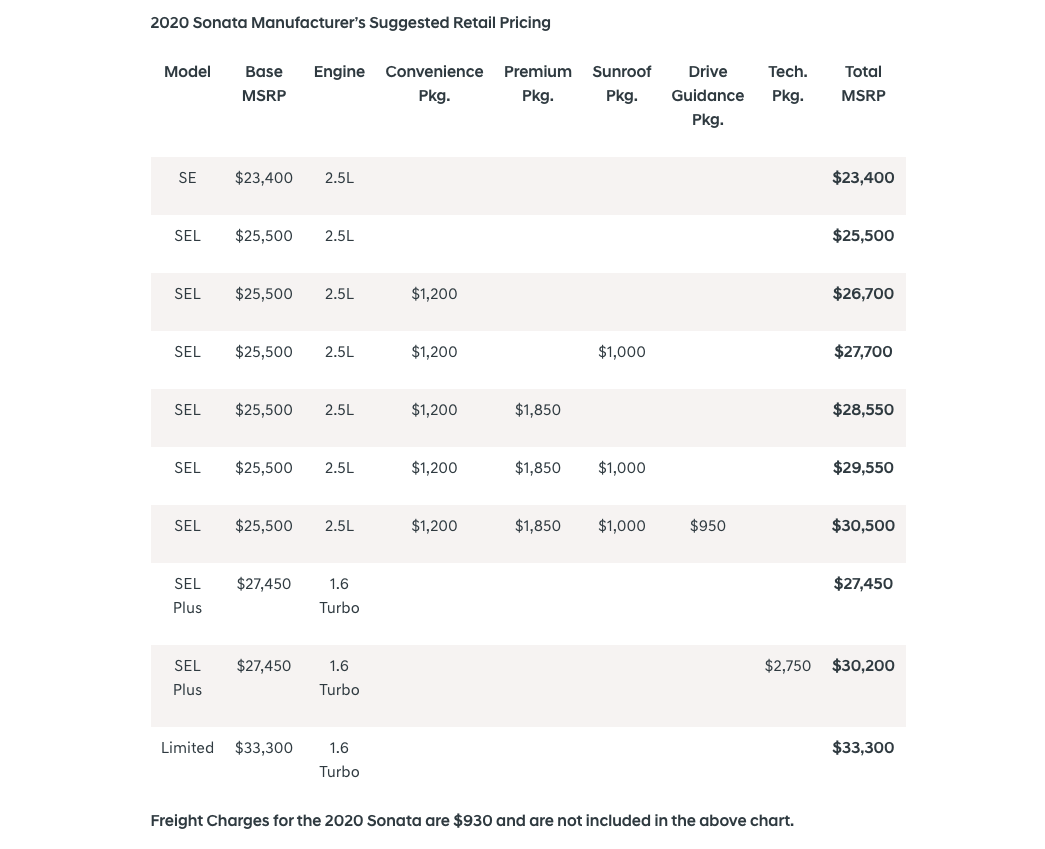Viewport: 1045px width, 849px height.
Task: Click the Freight Charges note below table
Action: tap(472, 821)
